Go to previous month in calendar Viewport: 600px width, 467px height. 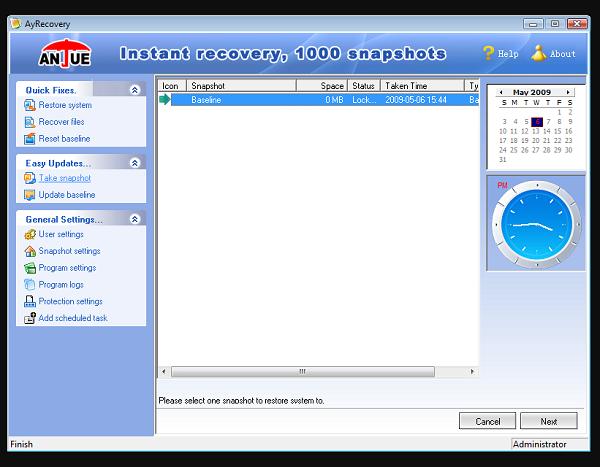click(501, 92)
